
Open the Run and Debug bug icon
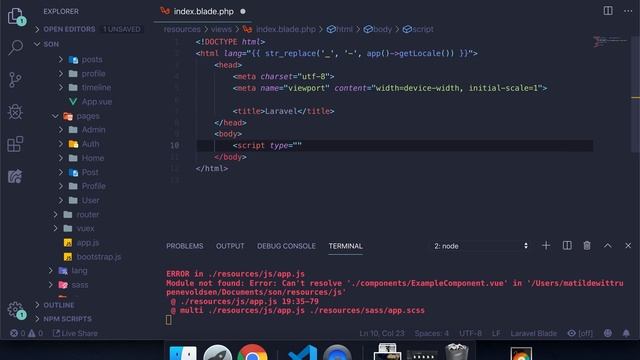pyautogui.click(x=16, y=112)
